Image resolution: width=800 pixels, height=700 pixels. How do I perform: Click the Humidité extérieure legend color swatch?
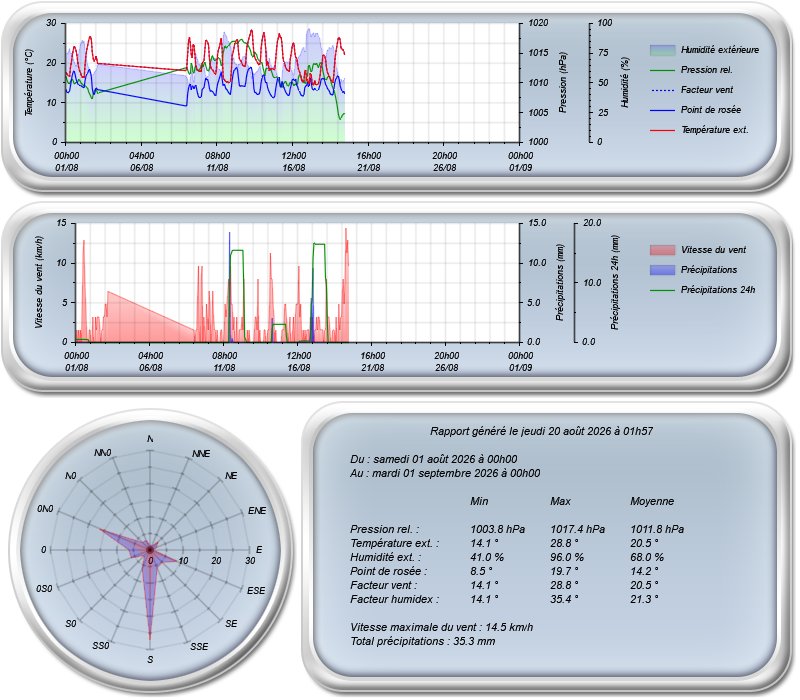pyautogui.click(x=662, y=50)
